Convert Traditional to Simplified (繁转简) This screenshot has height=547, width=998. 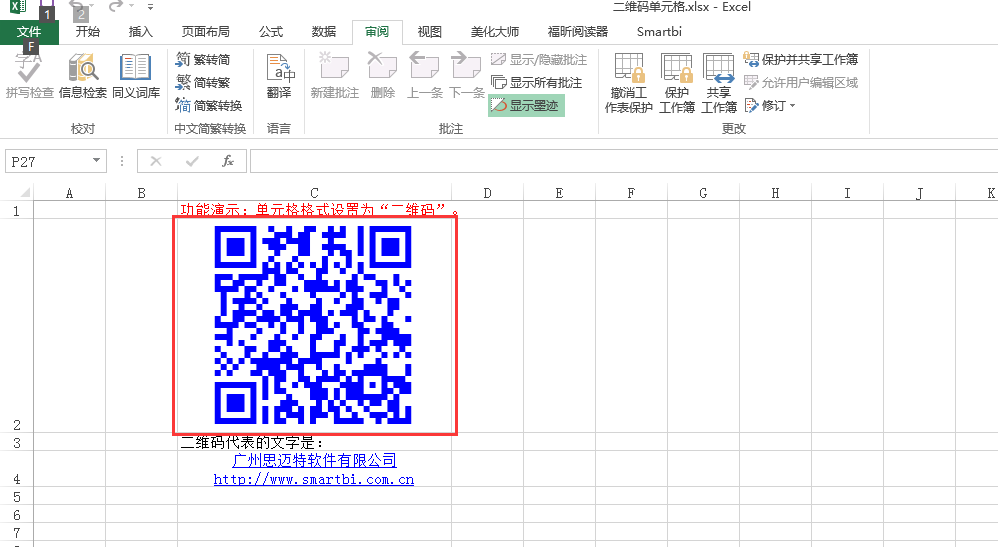pyautogui.click(x=203, y=59)
